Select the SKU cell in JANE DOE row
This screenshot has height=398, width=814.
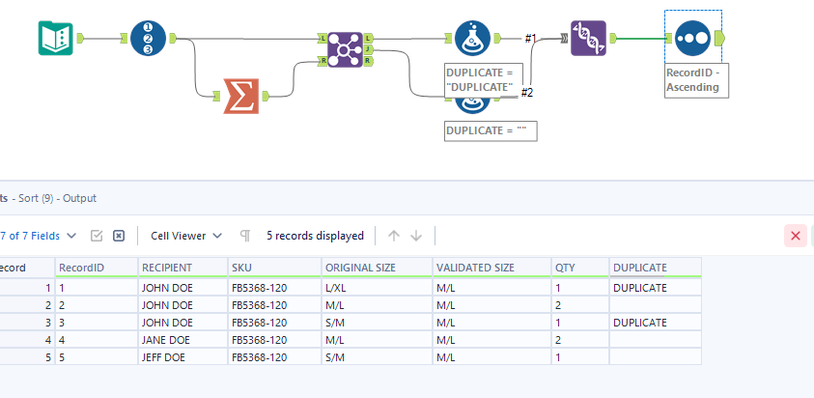click(x=275, y=340)
